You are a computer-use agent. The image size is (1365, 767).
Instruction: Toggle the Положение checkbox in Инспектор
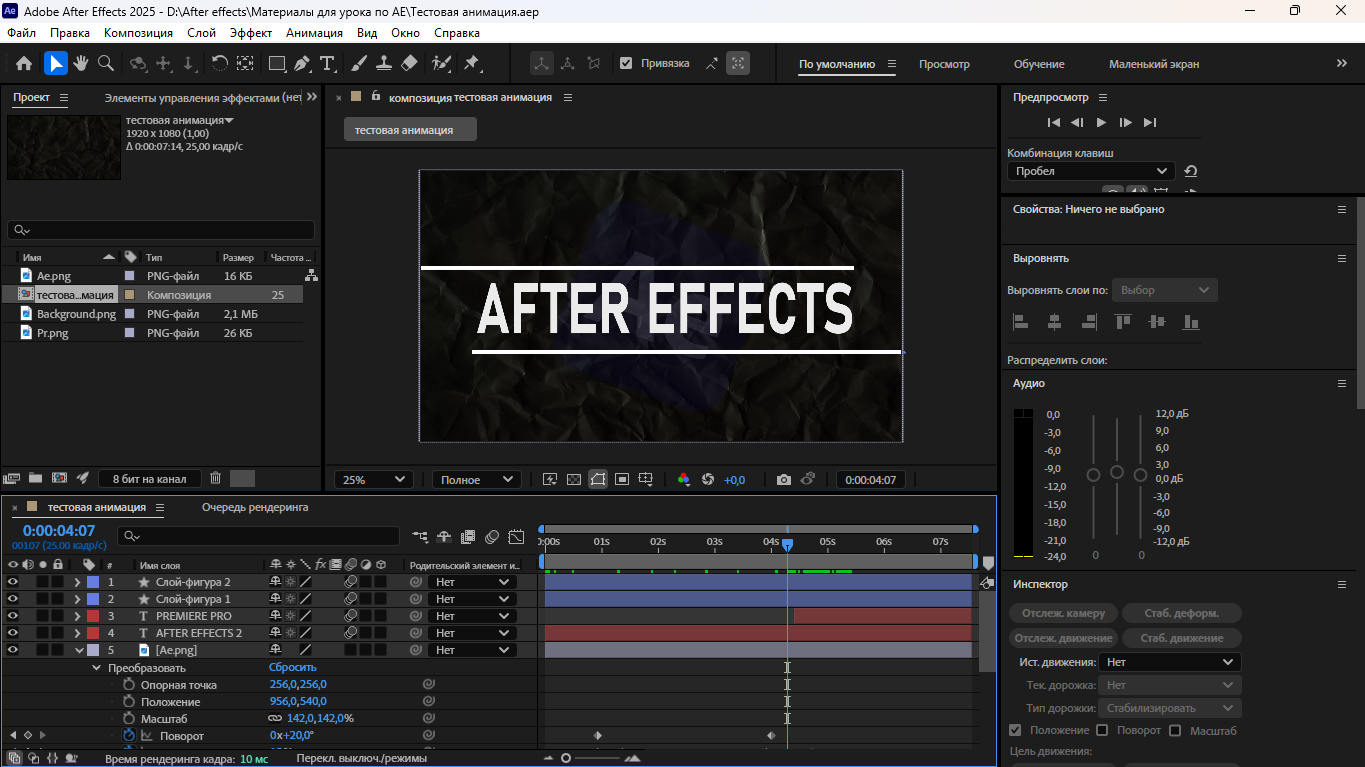1016,730
